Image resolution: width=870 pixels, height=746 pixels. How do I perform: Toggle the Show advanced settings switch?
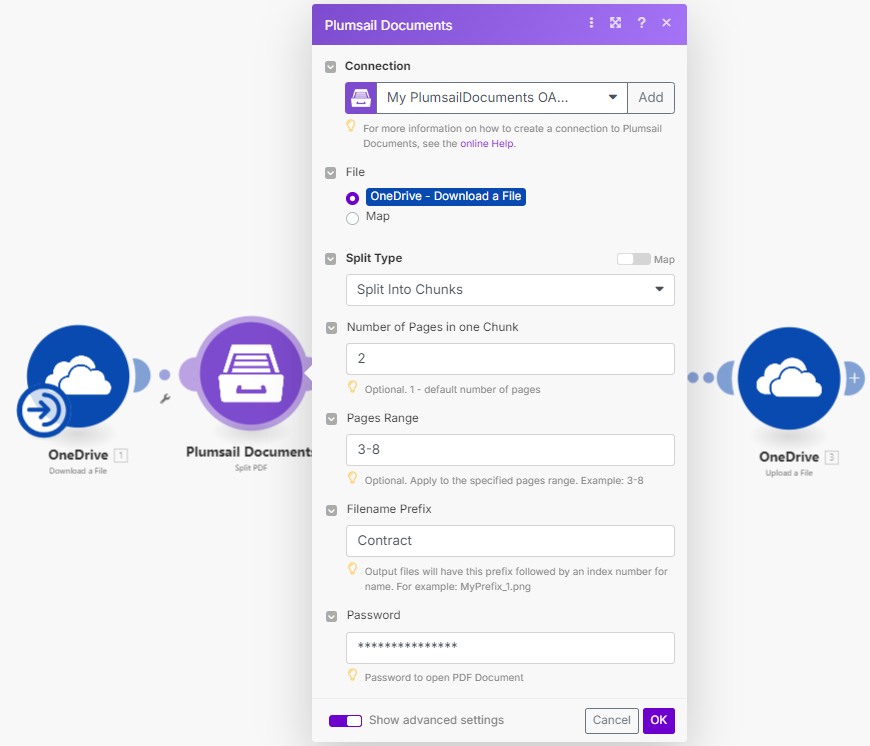click(345, 720)
